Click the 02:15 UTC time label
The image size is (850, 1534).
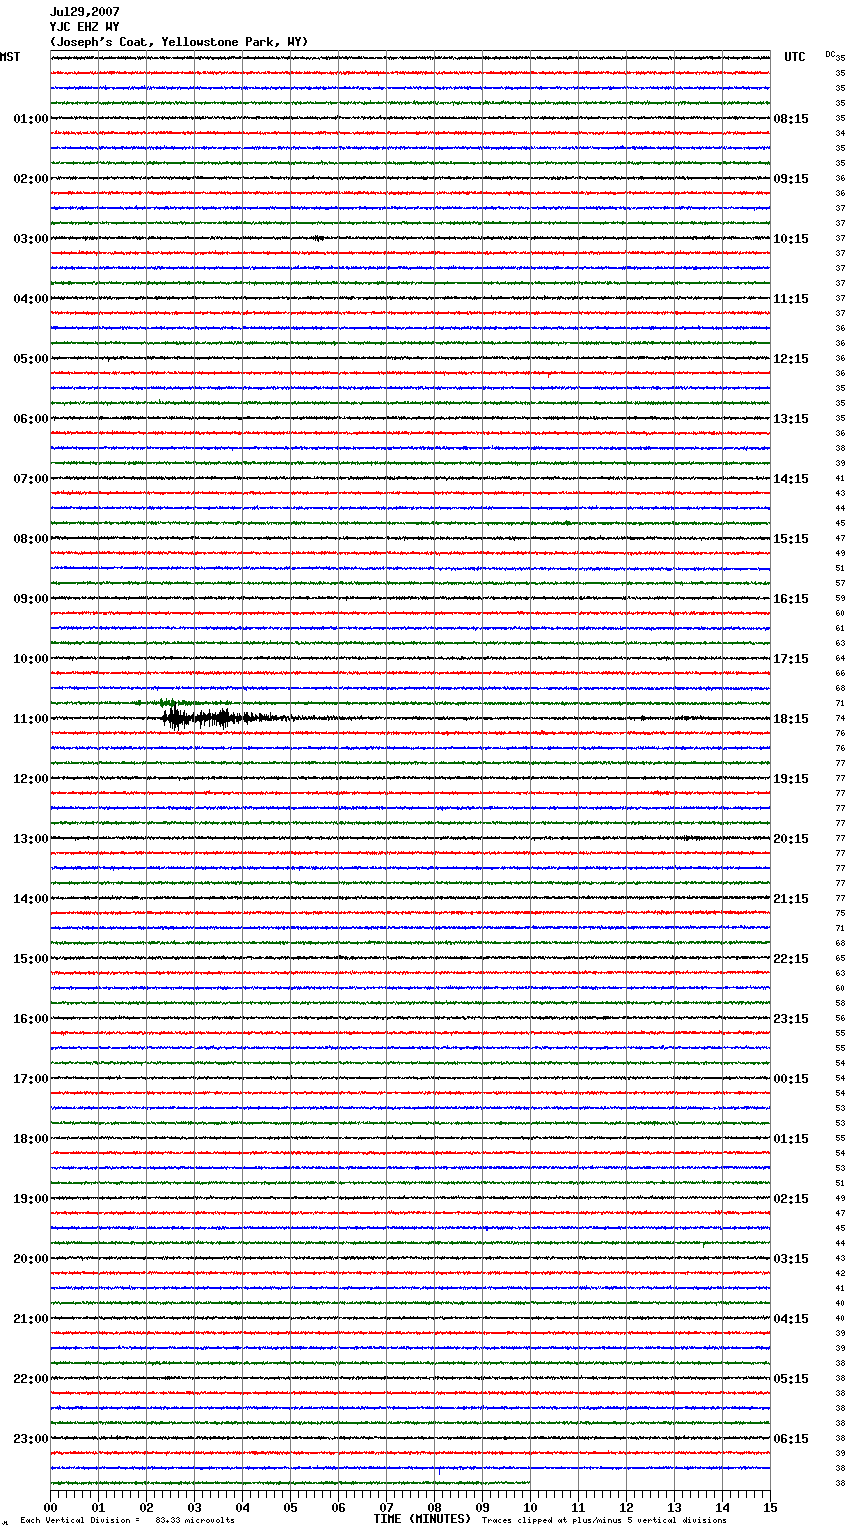[791, 1199]
